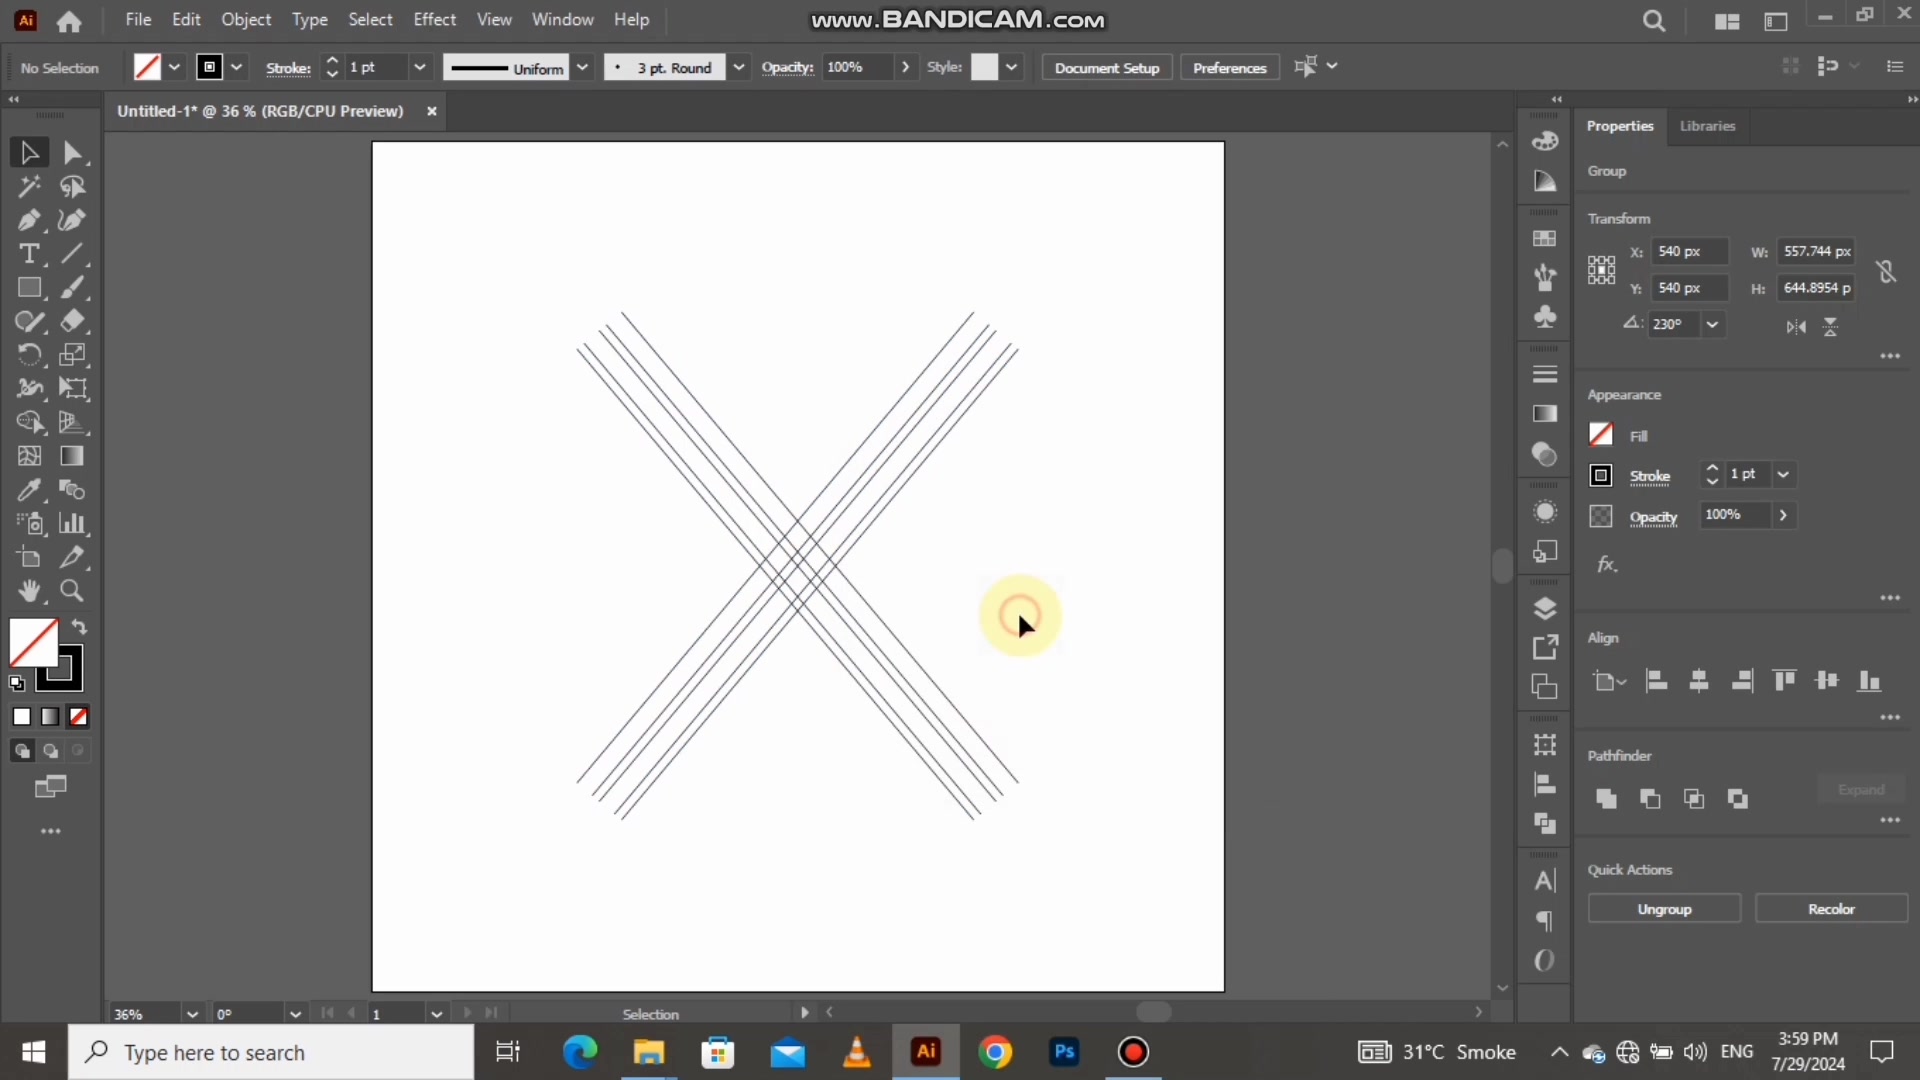Click Horizontal Align Center icon

[1699, 681]
